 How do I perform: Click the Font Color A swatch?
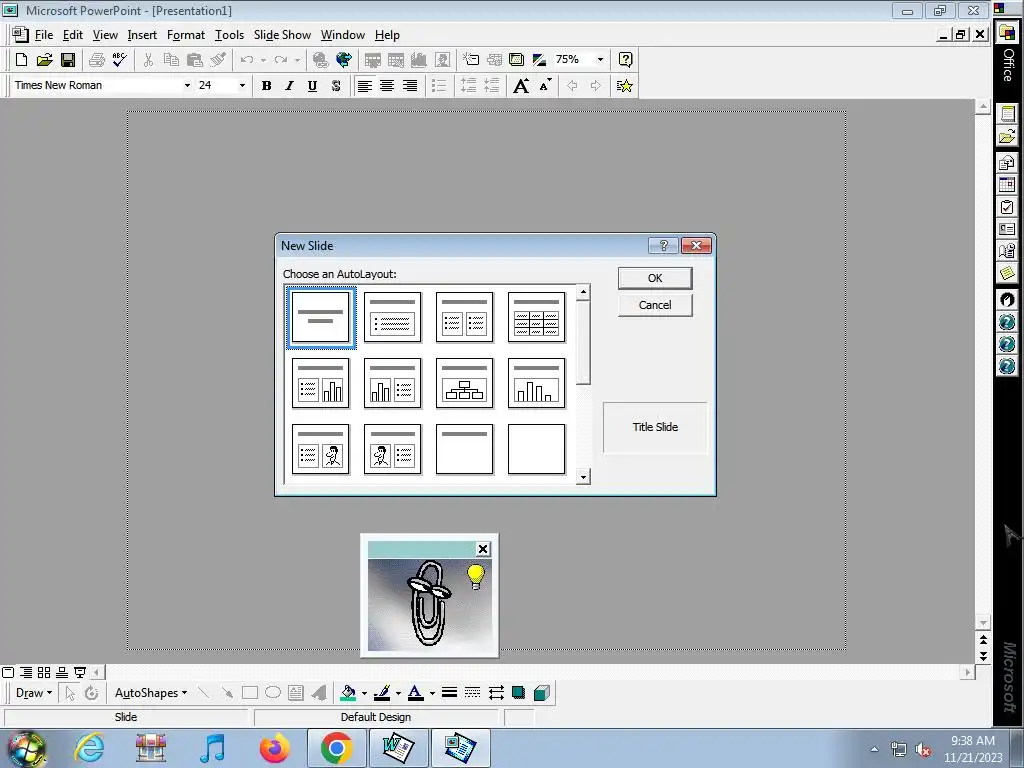[415, 693]
